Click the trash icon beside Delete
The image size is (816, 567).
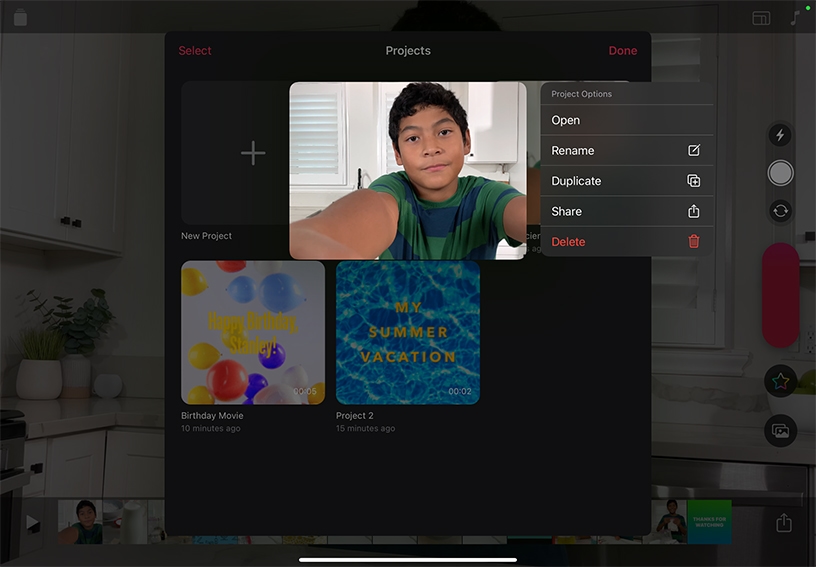coord(694,242)
